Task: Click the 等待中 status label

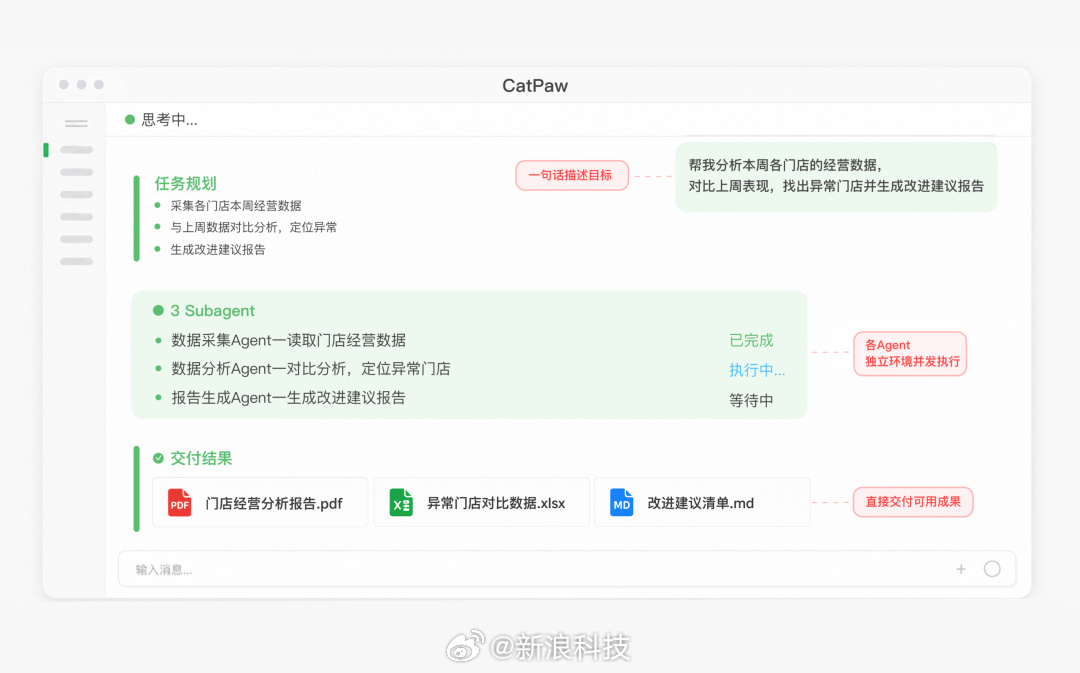Action: (x=751, y=400)
